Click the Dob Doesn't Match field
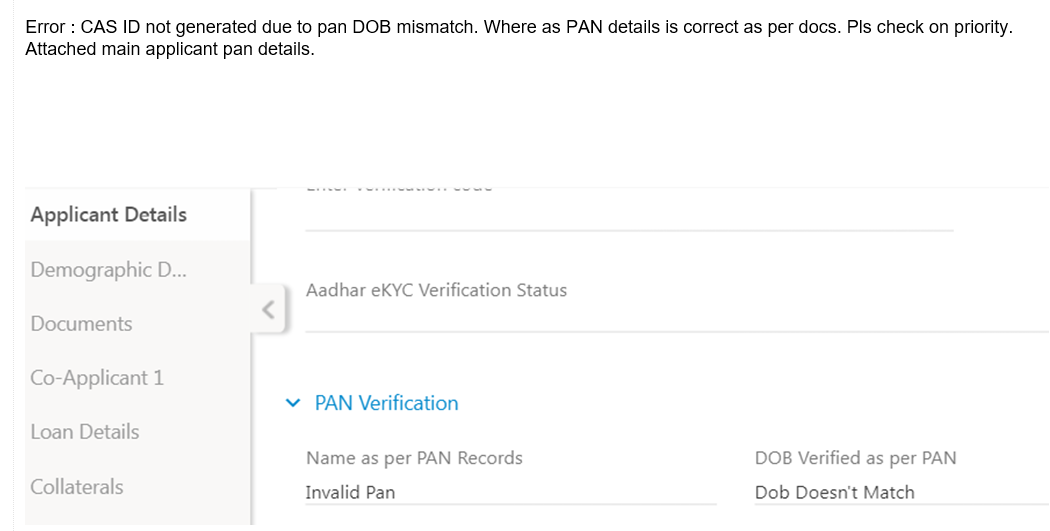 (900, 492)
